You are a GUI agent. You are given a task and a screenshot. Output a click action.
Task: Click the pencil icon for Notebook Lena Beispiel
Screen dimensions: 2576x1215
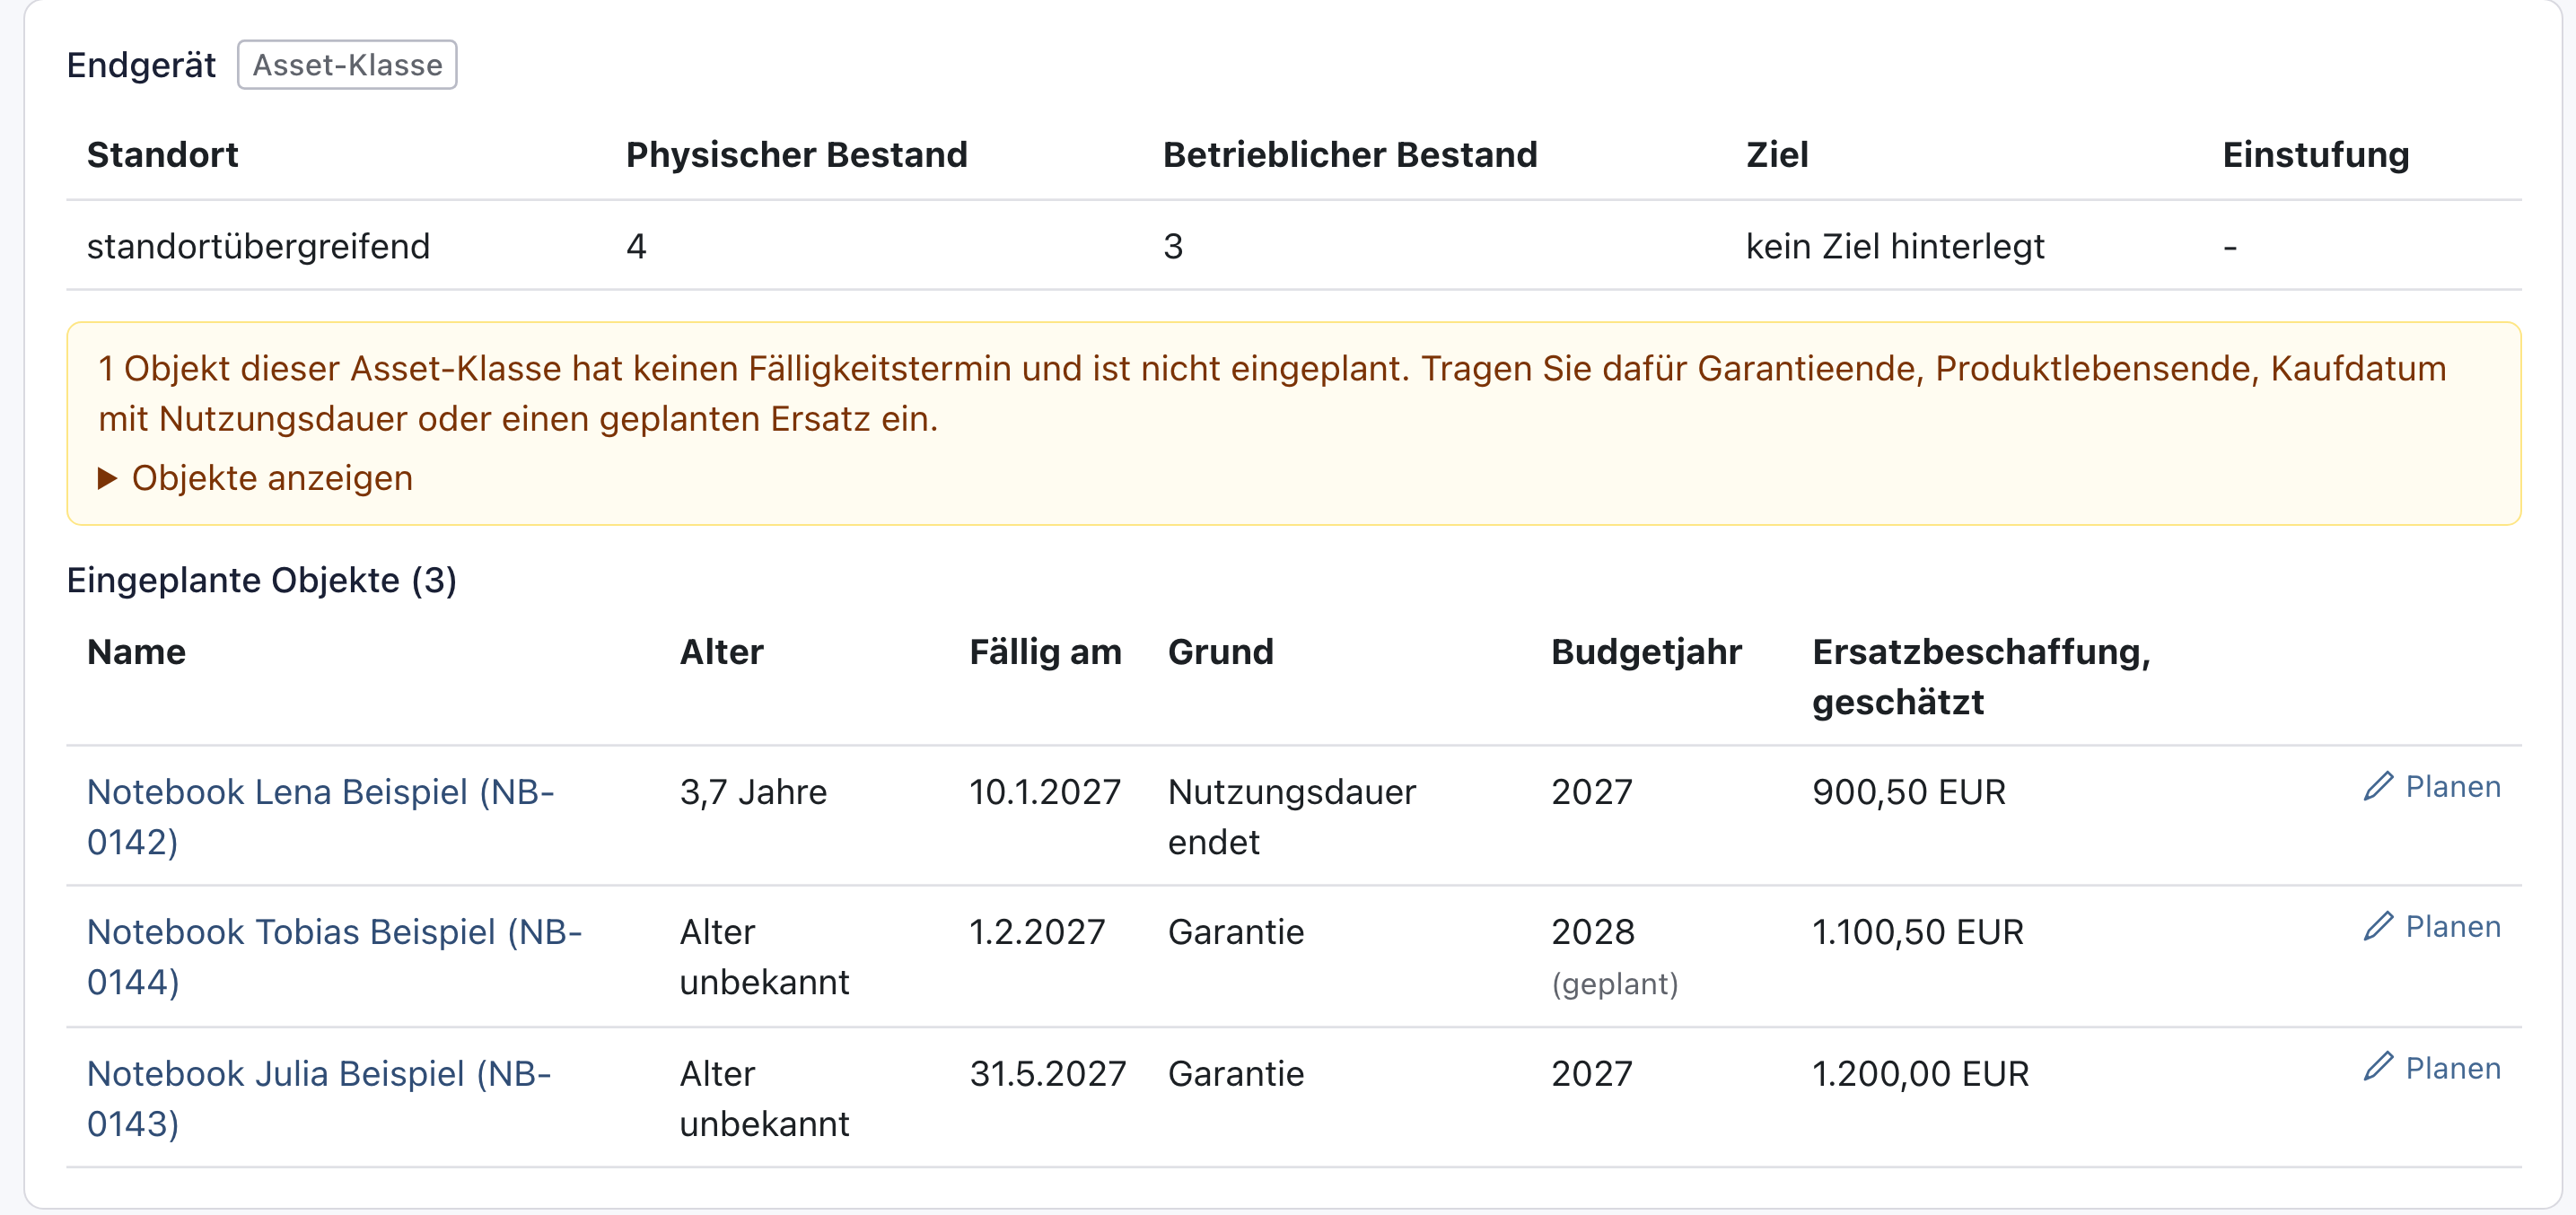tap(2378, 786)
